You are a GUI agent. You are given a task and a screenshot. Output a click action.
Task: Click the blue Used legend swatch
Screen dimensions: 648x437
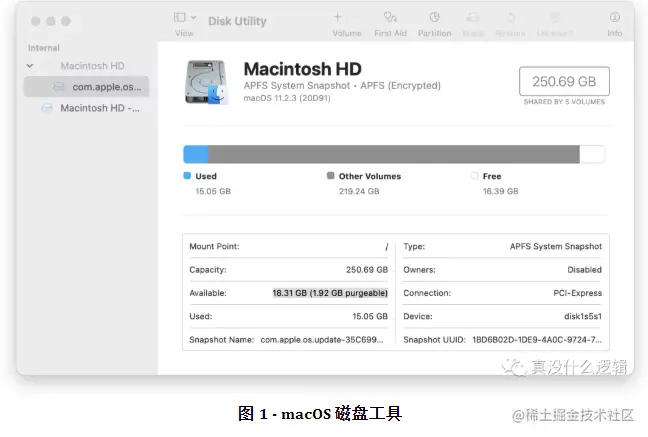pyautogui.click(x=187, y=176)
